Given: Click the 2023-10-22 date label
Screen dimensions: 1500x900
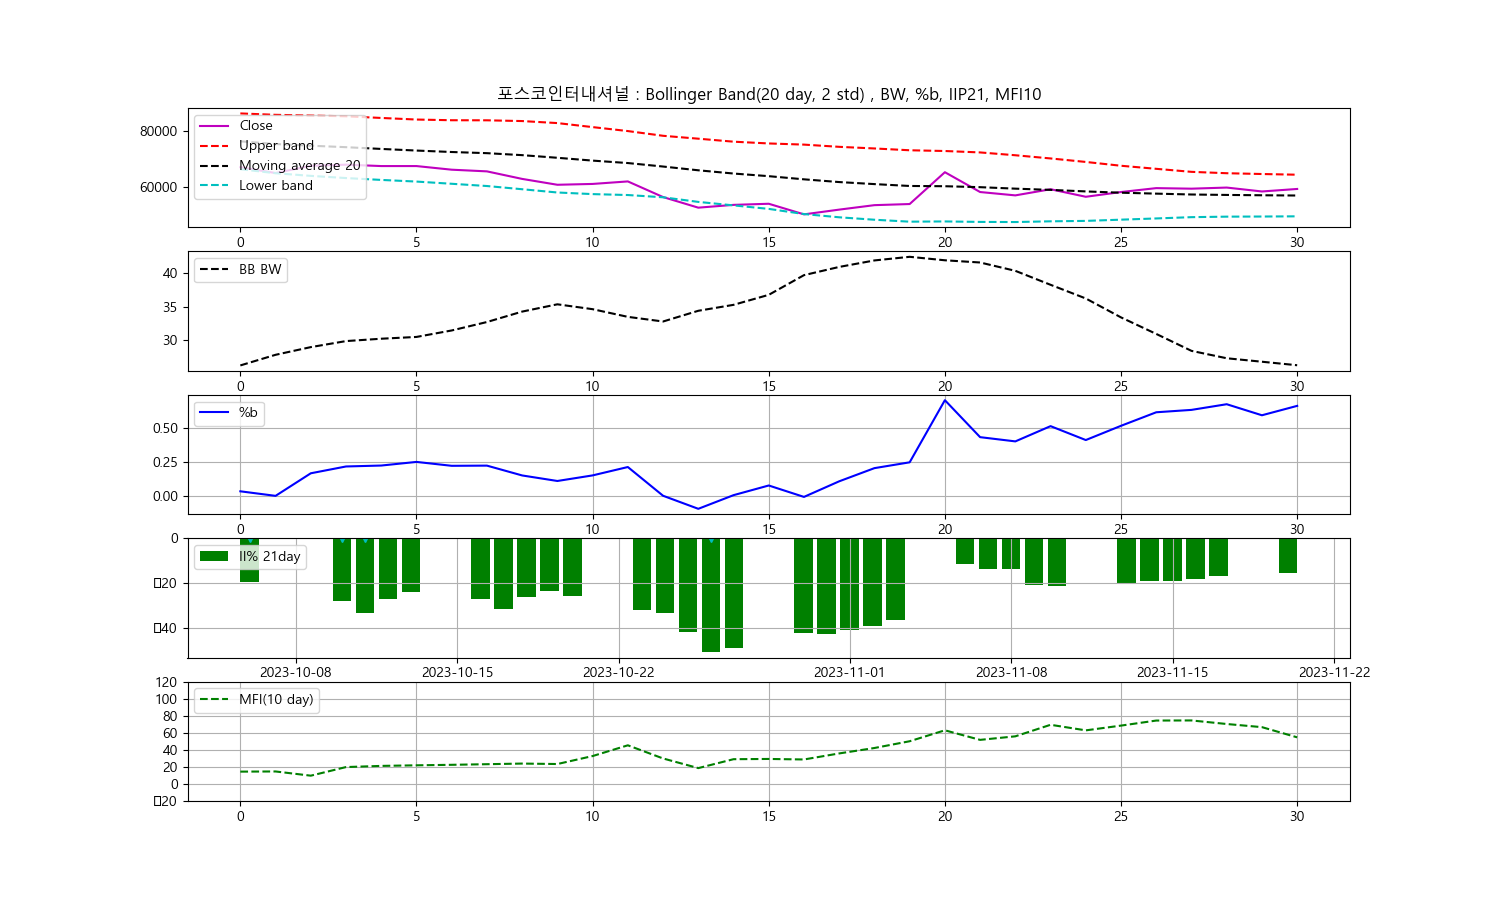Looking at the screenshot, I should click(x=619, y=672).
